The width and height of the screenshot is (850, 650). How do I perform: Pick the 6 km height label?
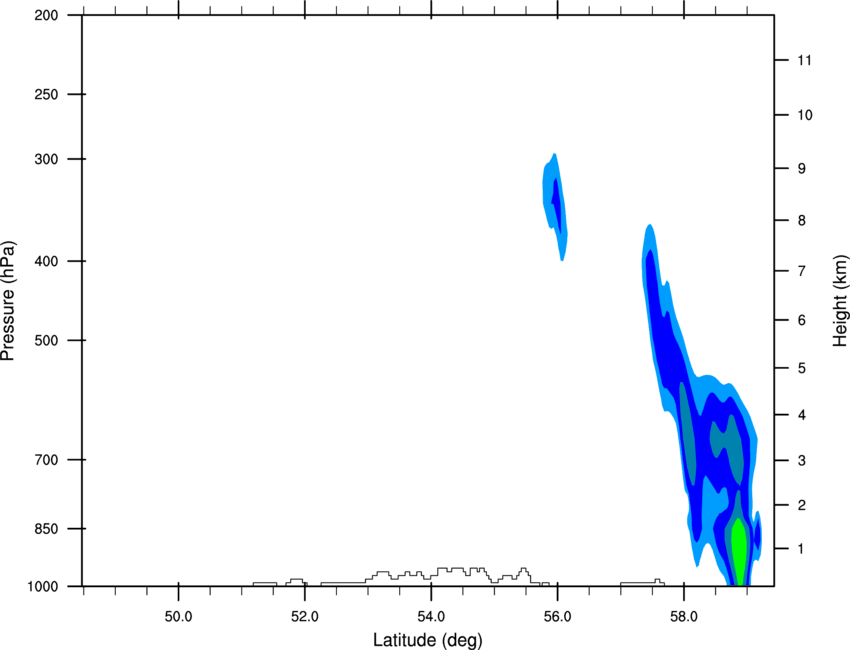tap(801, 320)
